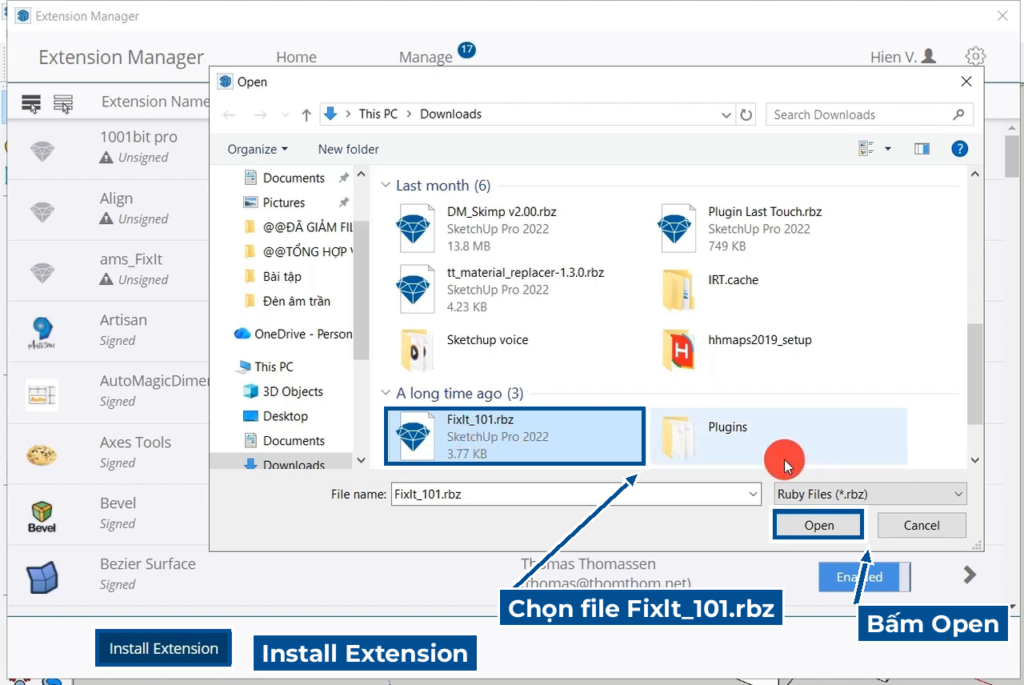Select the FixIt_101.rbz file
1024x685 pixels.
515,436
